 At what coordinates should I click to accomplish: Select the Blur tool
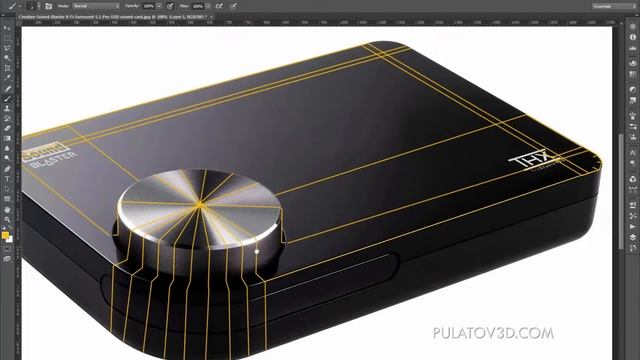pyautogui.click(x=7, y=148)
